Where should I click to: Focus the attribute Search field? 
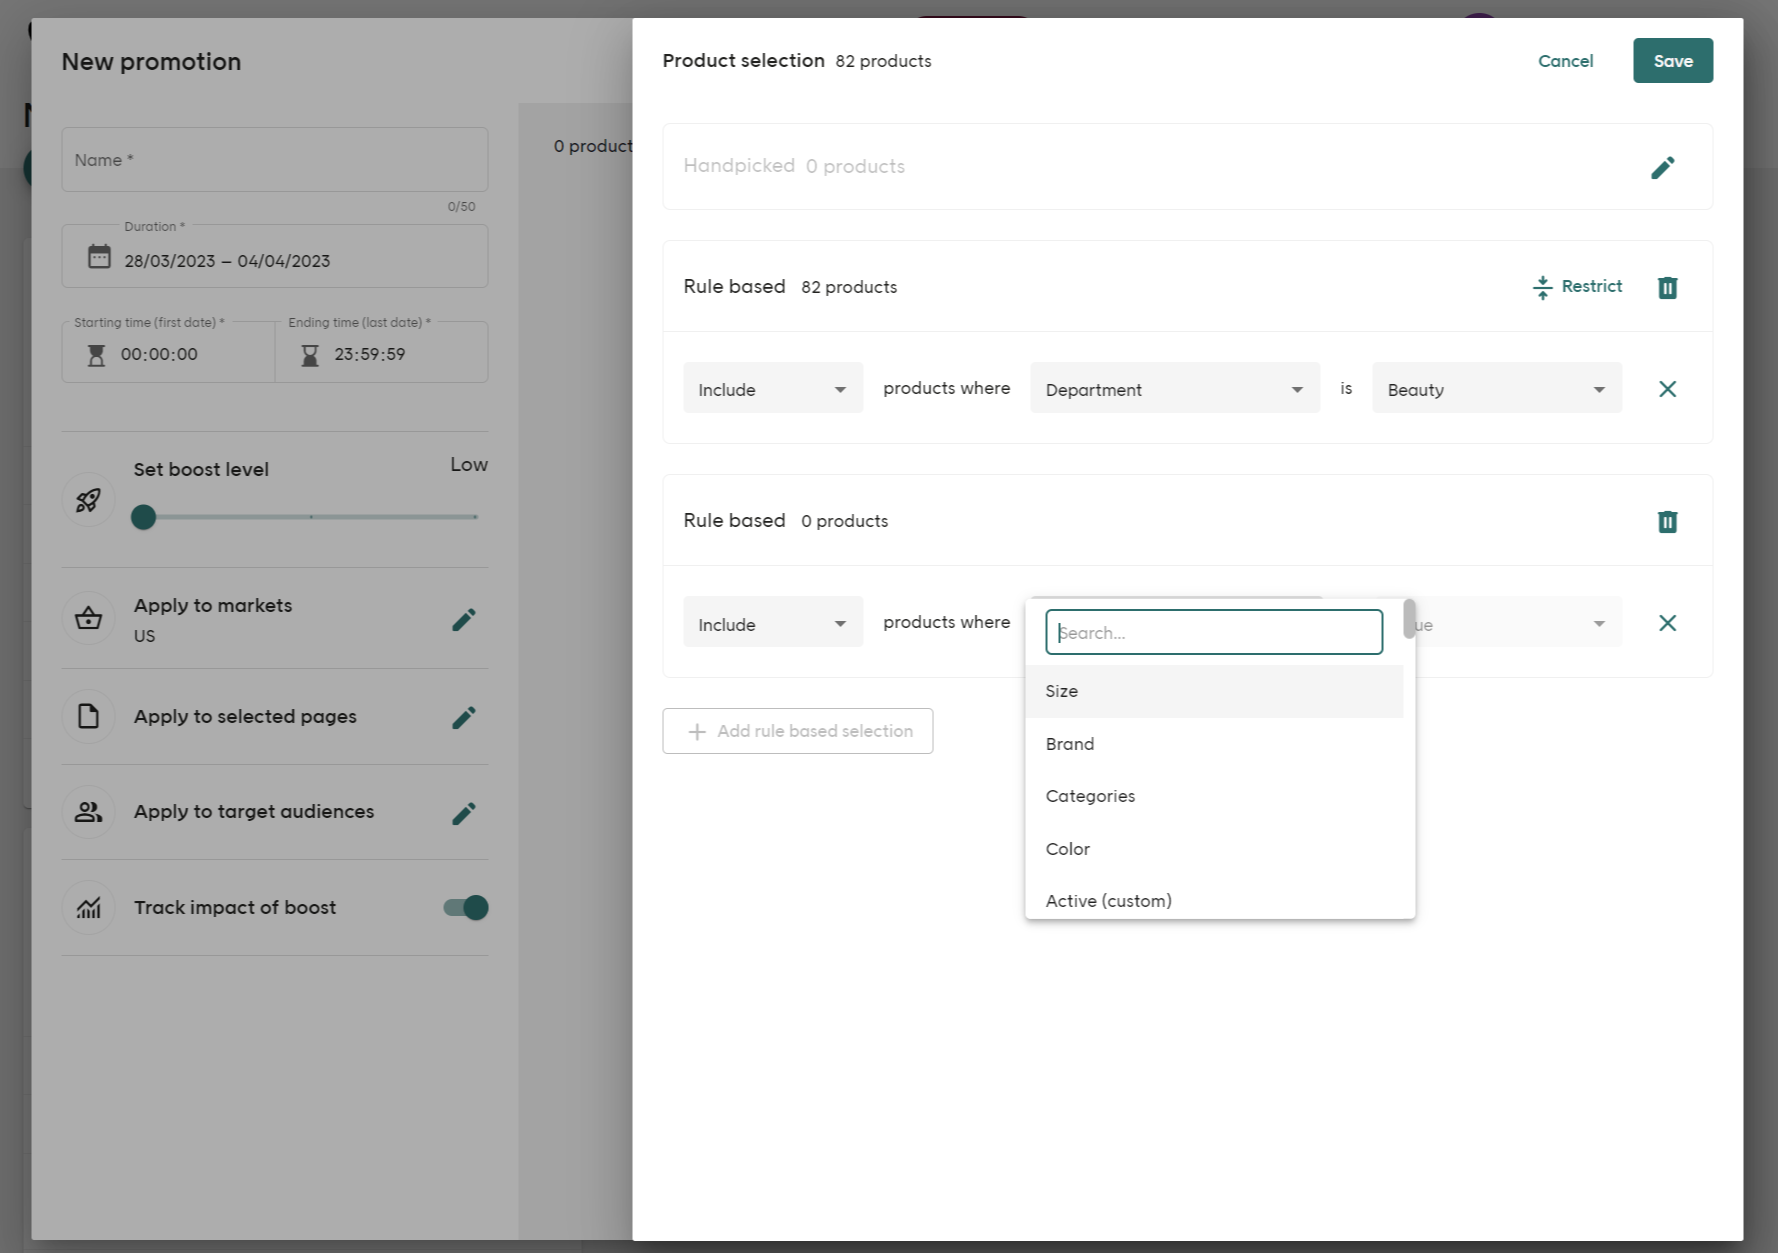pyautogui.click(x=1214, y=632)
